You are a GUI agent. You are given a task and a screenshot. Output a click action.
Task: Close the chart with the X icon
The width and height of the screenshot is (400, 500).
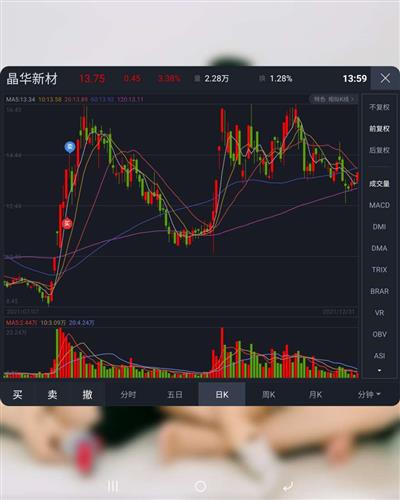pos(385,78)
